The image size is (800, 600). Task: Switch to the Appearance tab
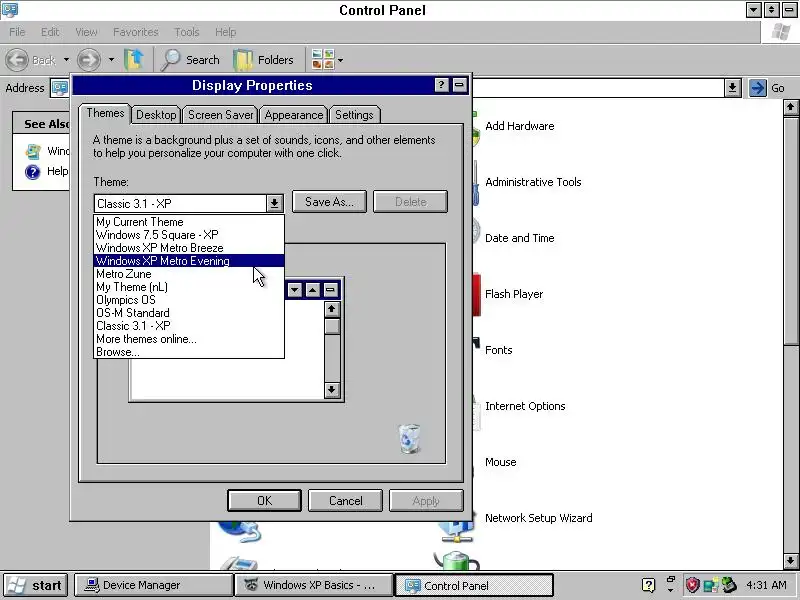coord(294,115)
